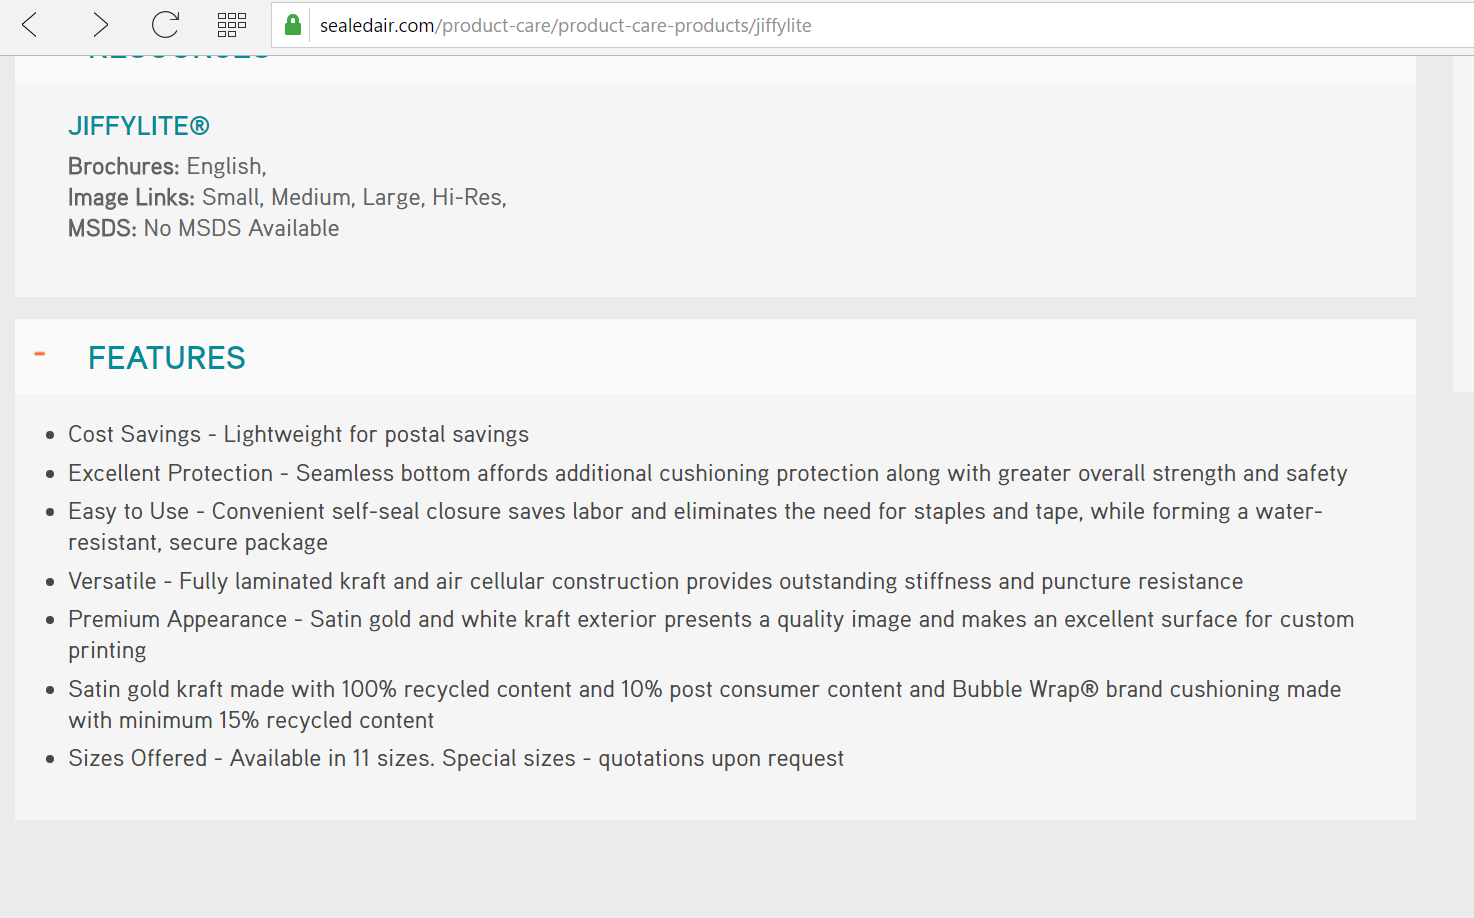Click the green padlock security icon
This screenshot has width=1474, height=918.
[x=293, y=25]
